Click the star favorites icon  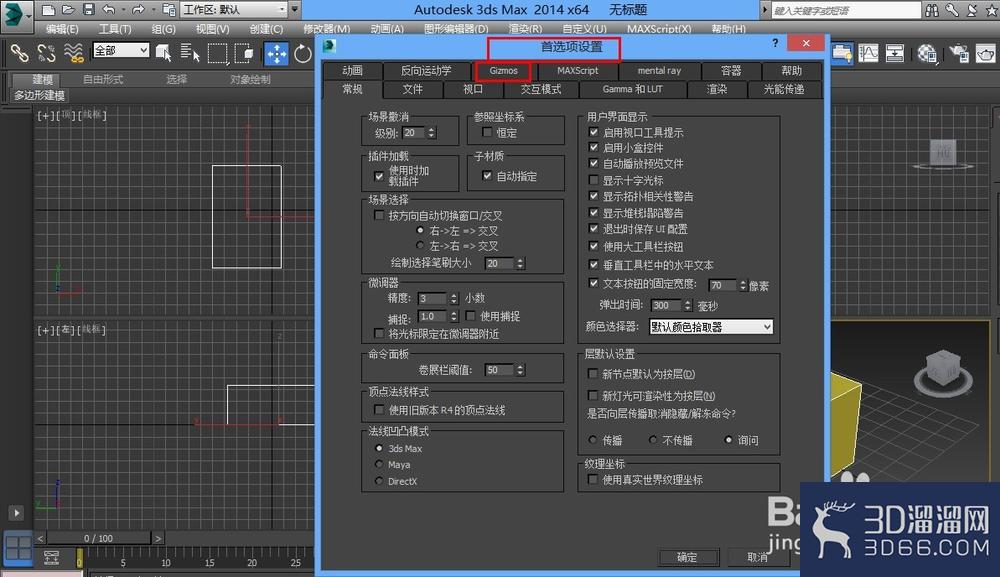point(992,10)
